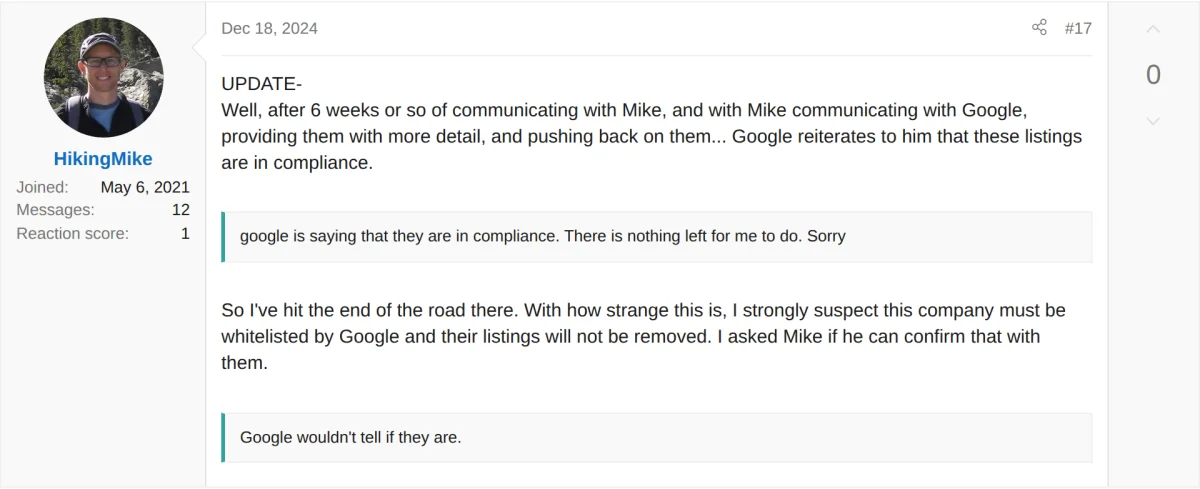This screenshot has height=489, width=1200.
Task: Click the sentence "Well, after 6 weeks or so"
Action: tap(330, 109)
